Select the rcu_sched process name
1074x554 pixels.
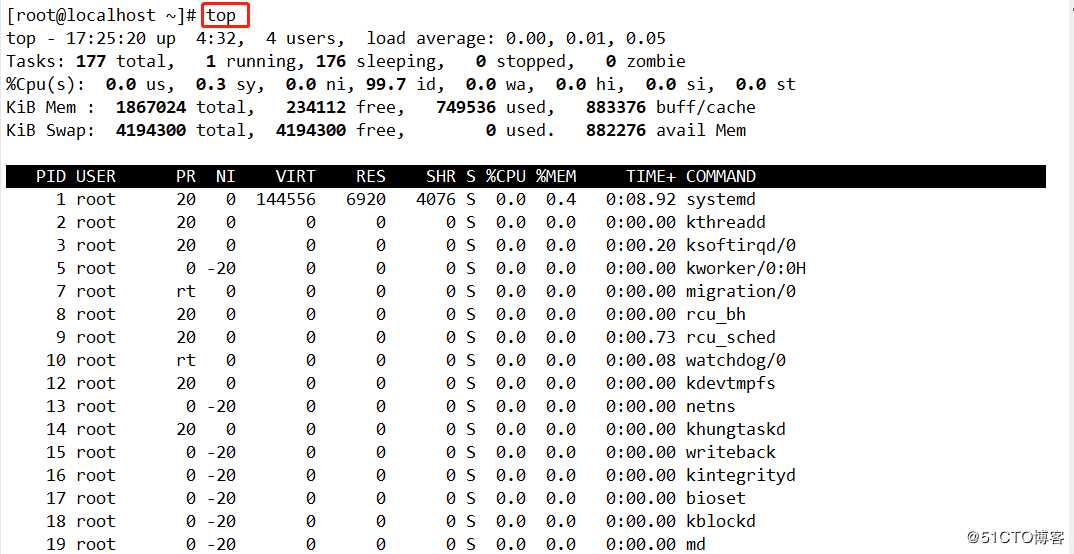(731, 337)
